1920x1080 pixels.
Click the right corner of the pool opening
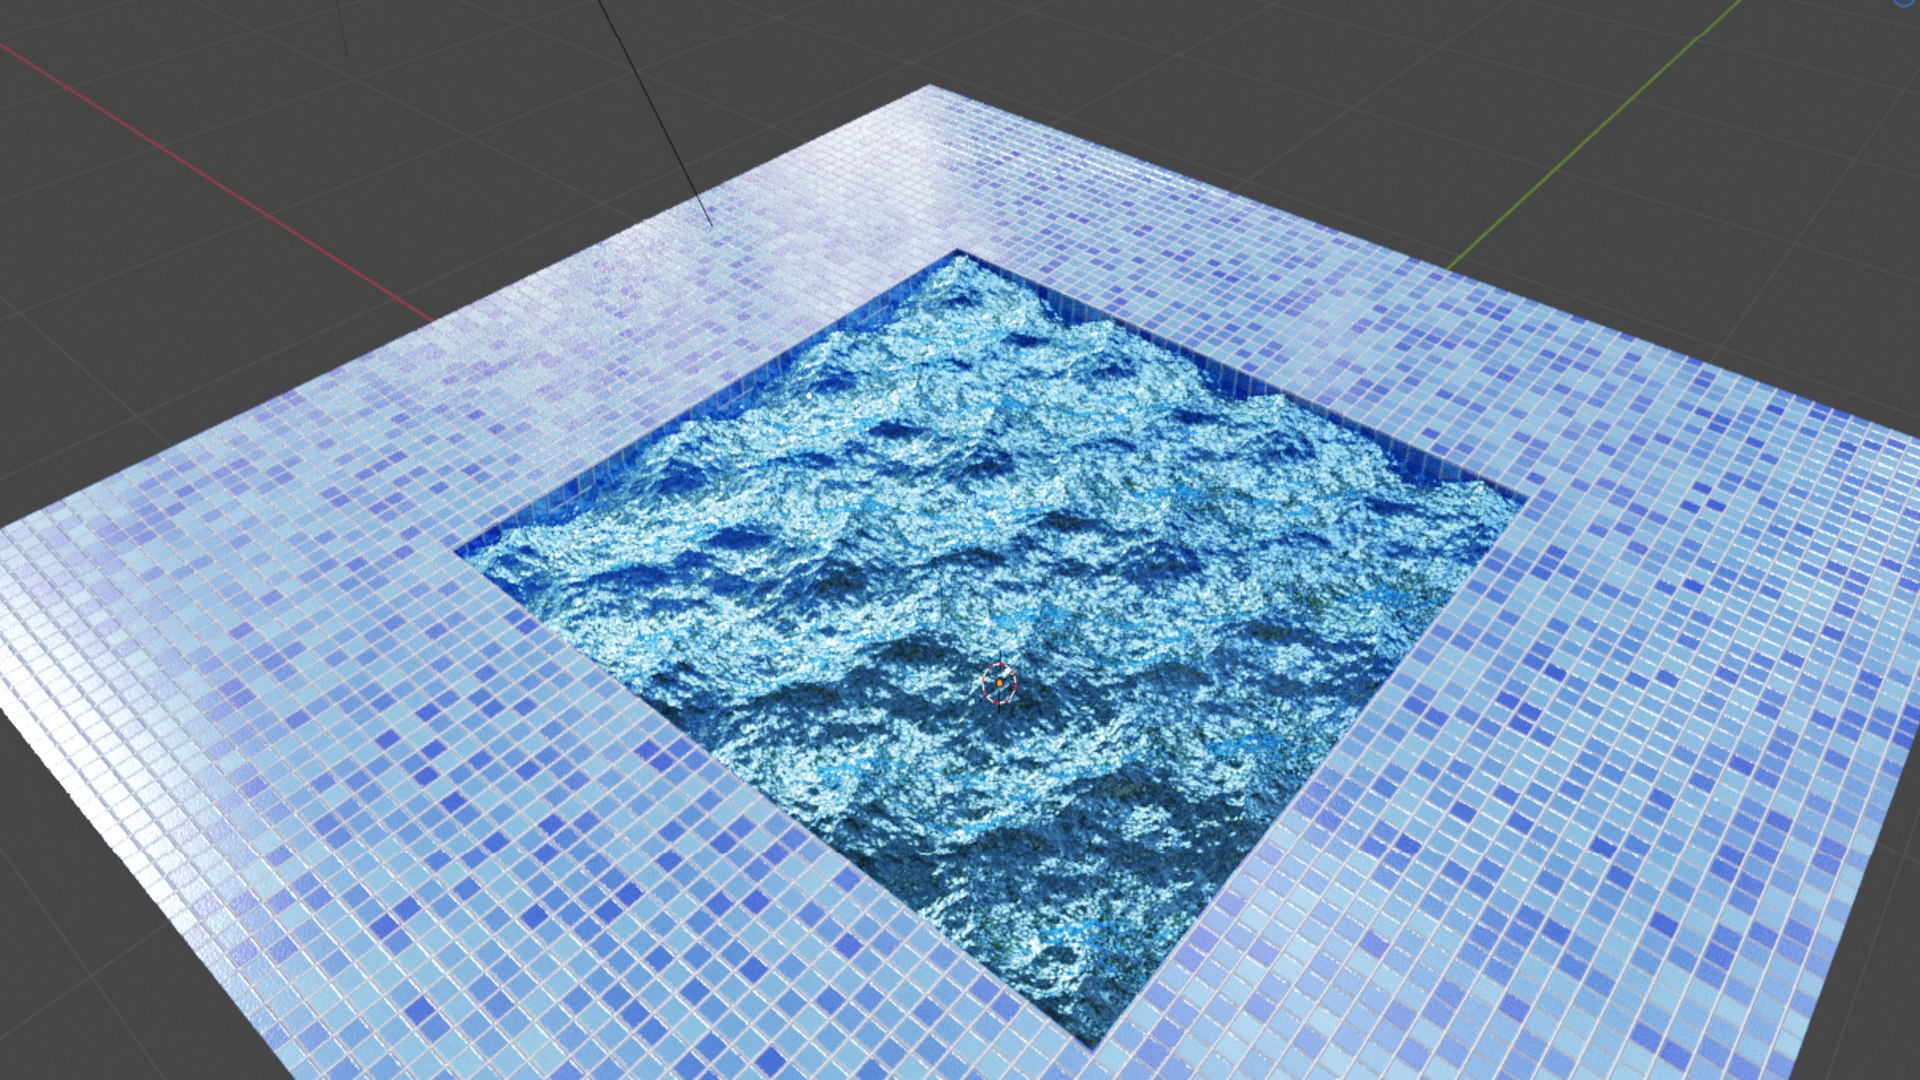pyautogui.click(x=1526, y=497)
